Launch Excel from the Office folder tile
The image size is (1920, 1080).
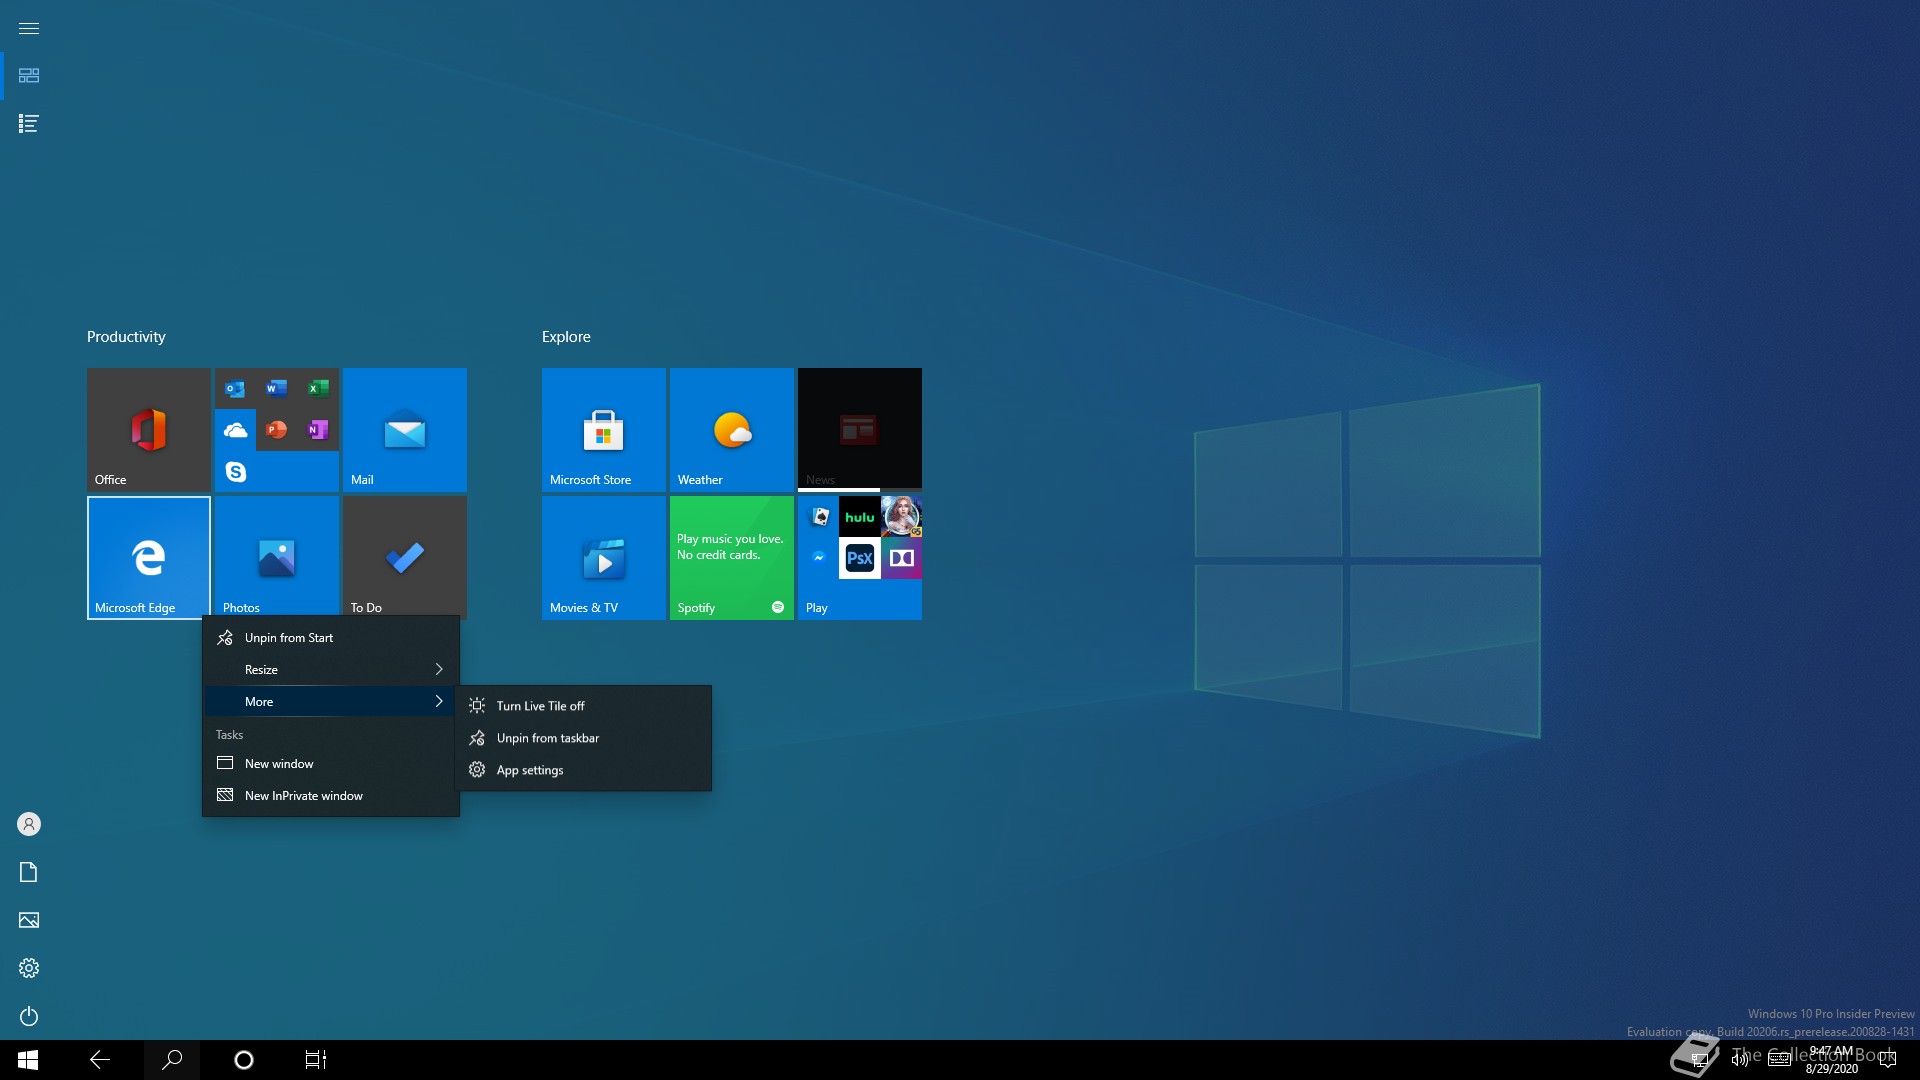(318, 389)
